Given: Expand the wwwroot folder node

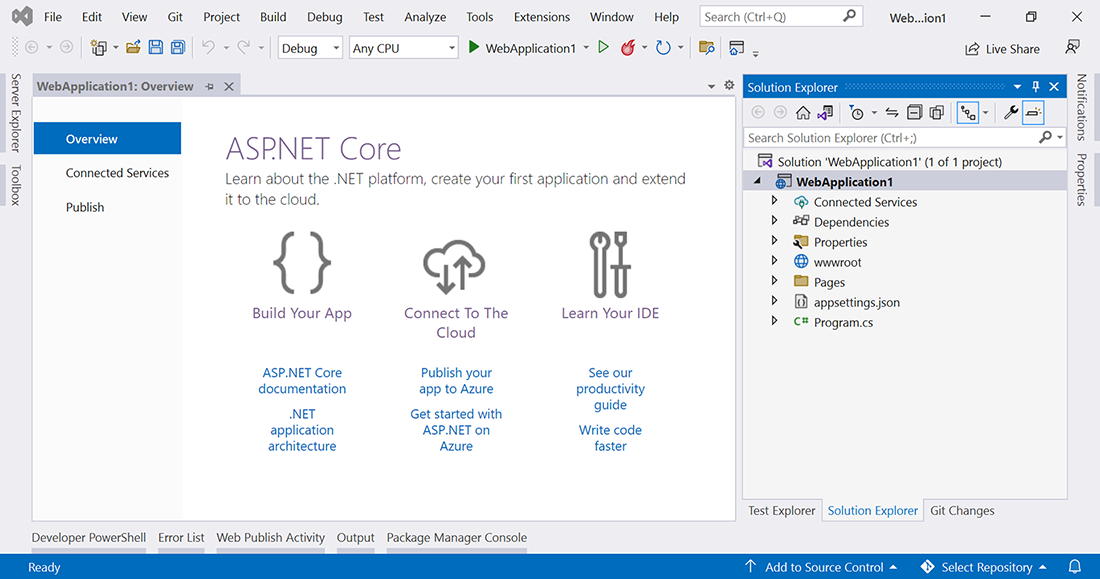Looking at the screenshot, I should pyautogui.click(x=774, y=260).
